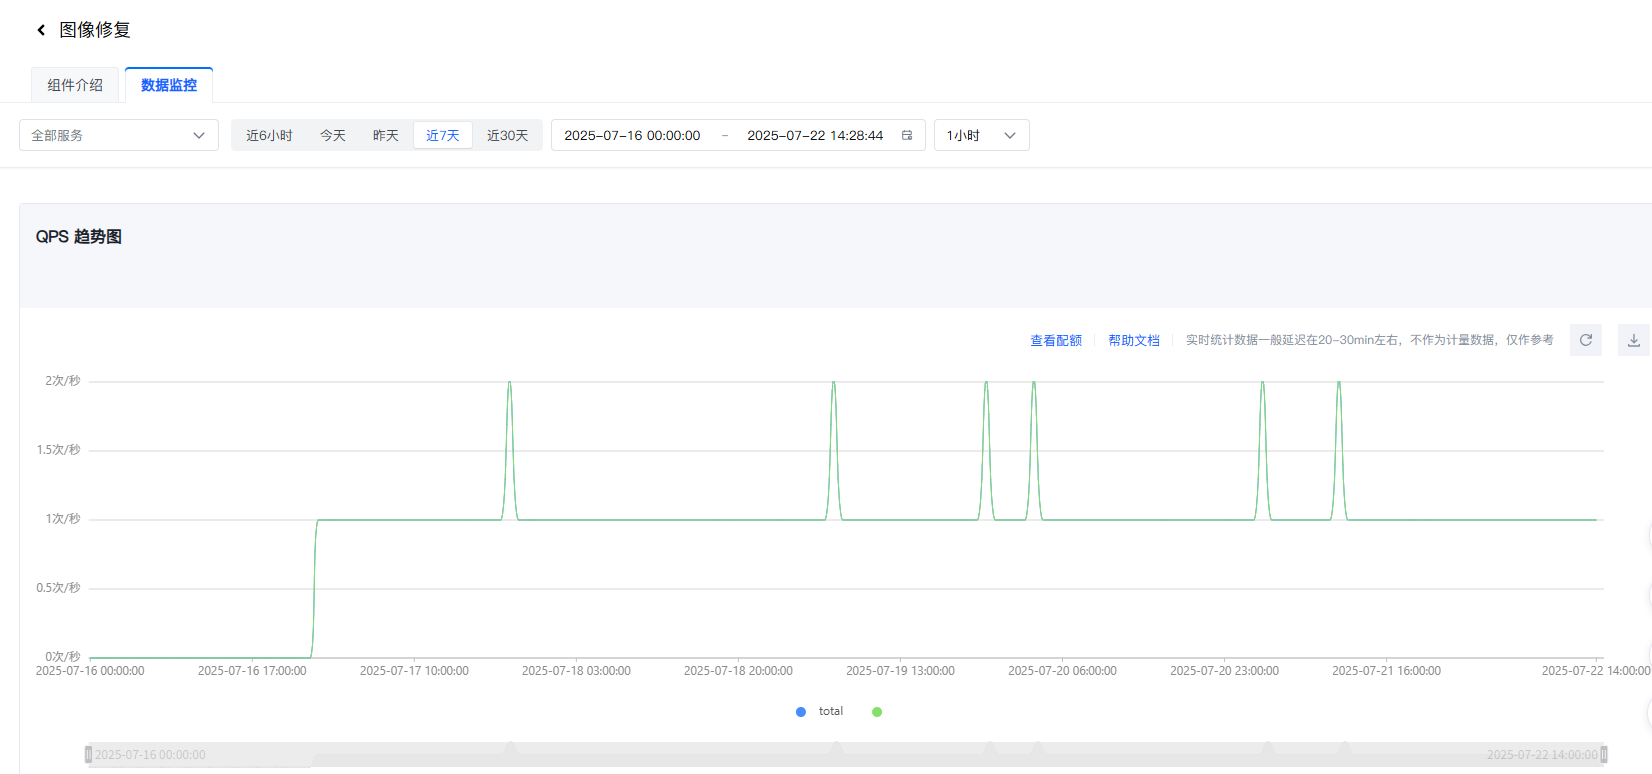Toggle the green legend dot series
This screenshot has width=1652, height=774.
877,712
